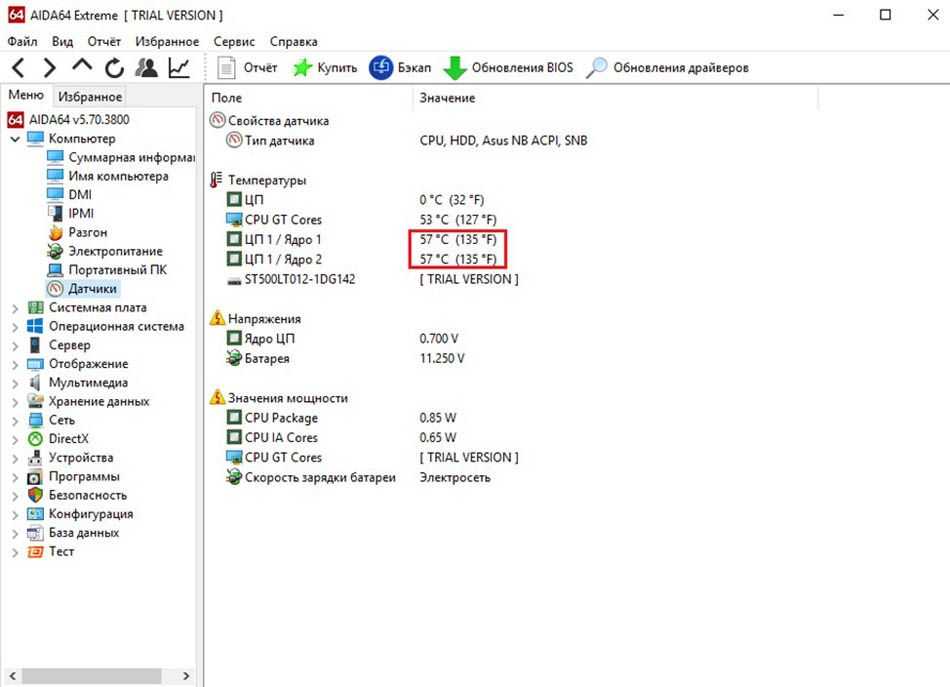The image size is (950, 687).
Task: Open the Отчёт menu in menu bar
Action: tap(104, 41)
